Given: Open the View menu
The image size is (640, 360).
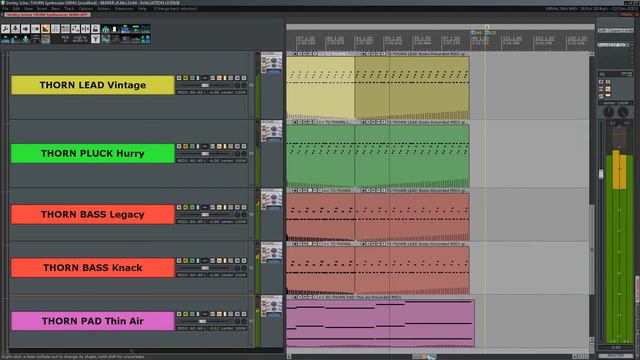Looking at the screenshot, I should click(x=29, y=9).
